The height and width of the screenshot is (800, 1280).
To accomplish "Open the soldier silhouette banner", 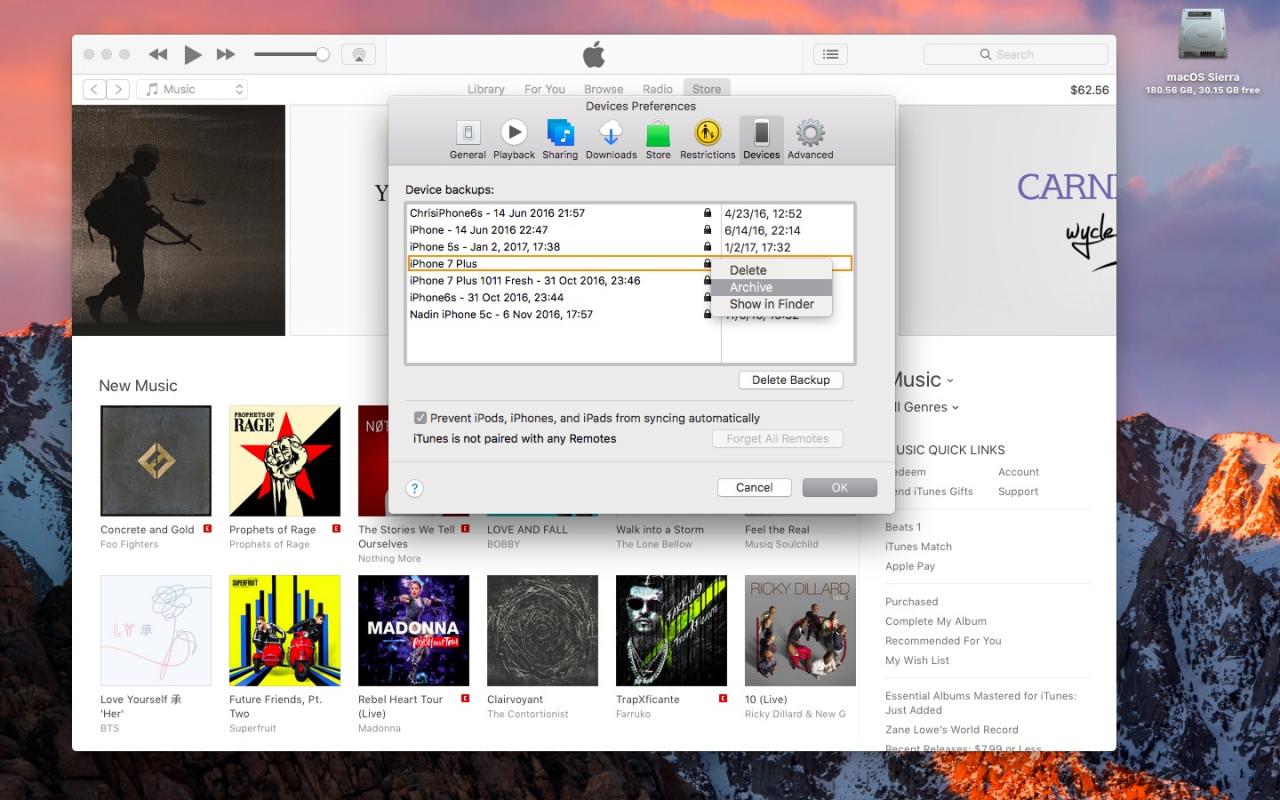I will (x=179, y=220).
